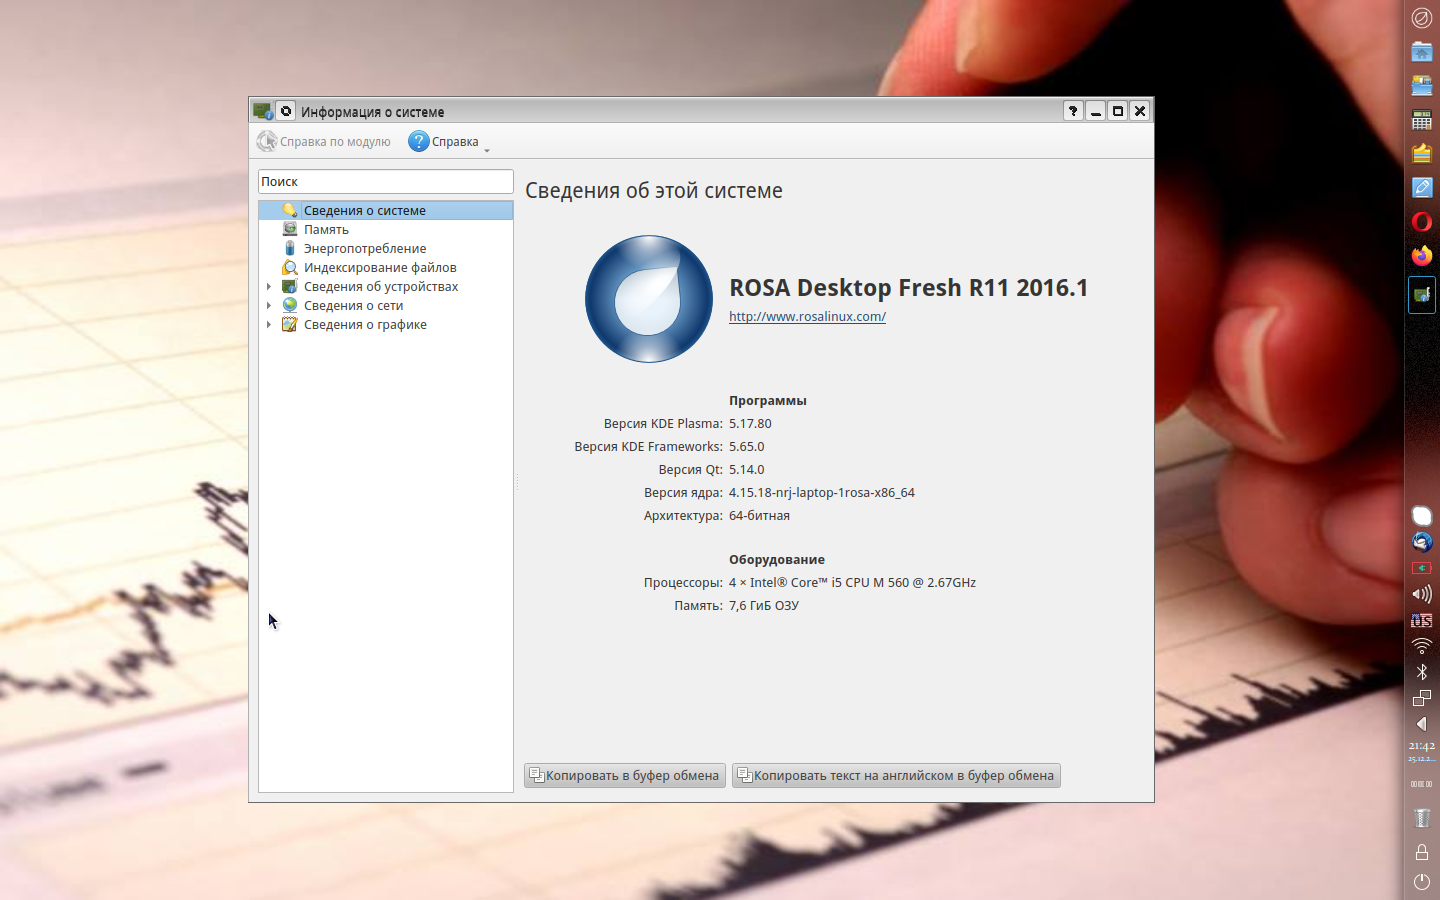
Task: Click Справка по модулю in the toolbar
Action: pyautogui.click(x=324, y=142)
